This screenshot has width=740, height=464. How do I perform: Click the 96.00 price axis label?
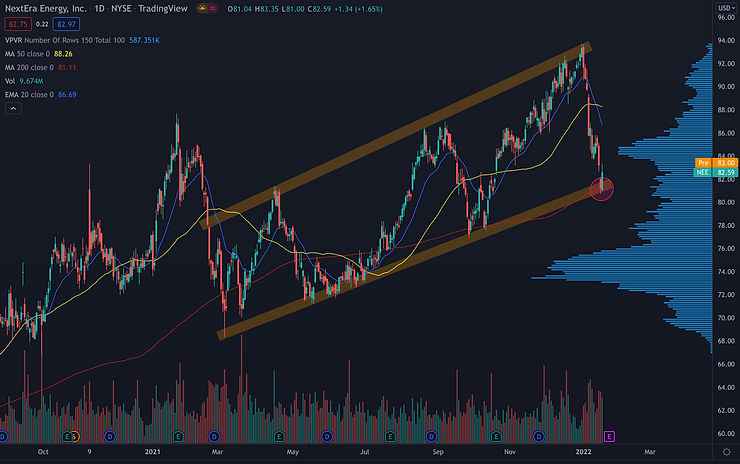pos(726,17)
